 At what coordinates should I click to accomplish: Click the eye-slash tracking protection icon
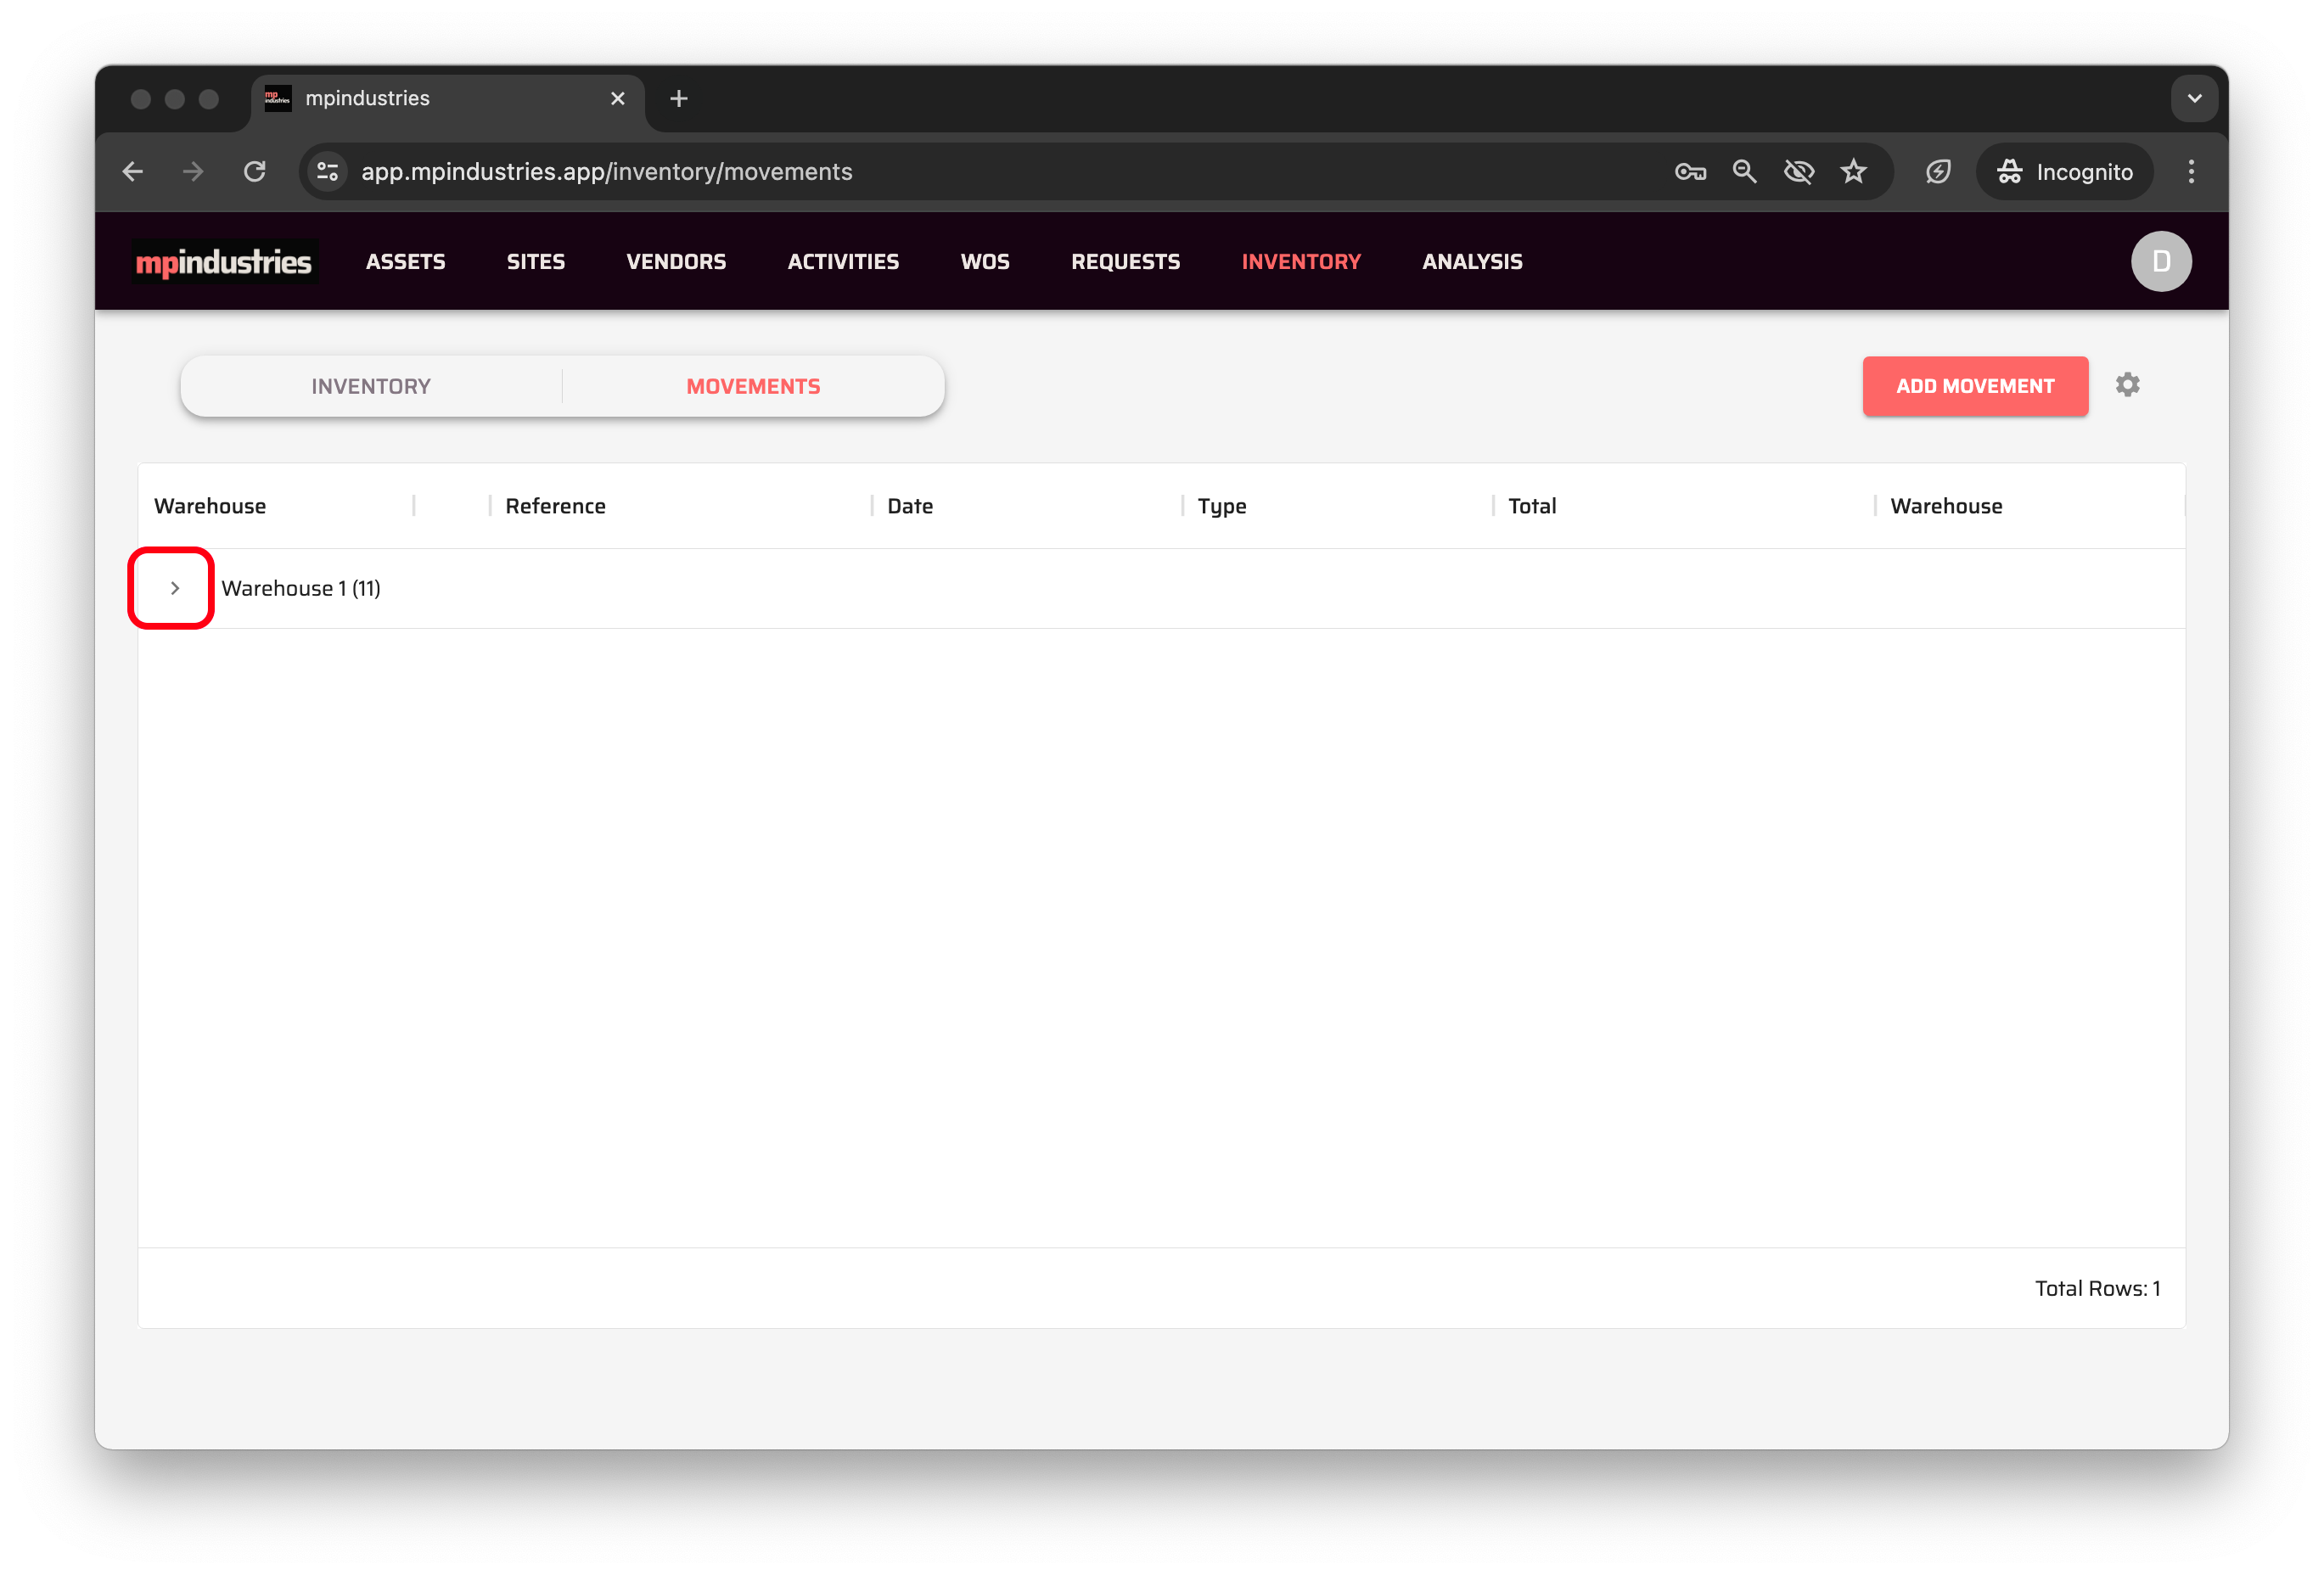[1798, 172]
